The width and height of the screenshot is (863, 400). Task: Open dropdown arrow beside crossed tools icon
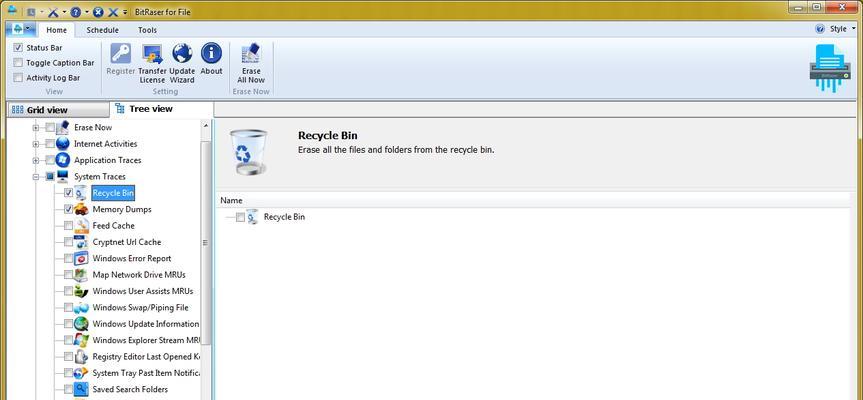[x=64, y=12]
